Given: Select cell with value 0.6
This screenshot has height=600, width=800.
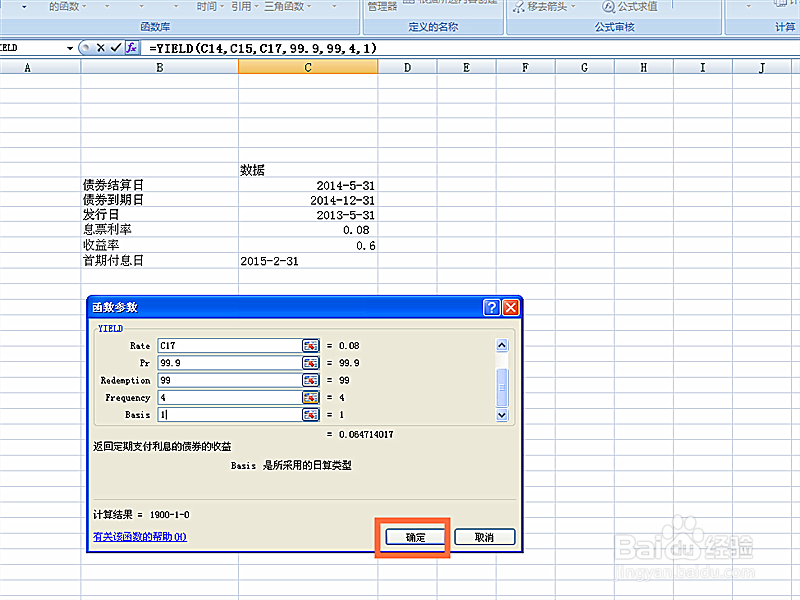Looking at the screenshot, I should pos(308,245).
